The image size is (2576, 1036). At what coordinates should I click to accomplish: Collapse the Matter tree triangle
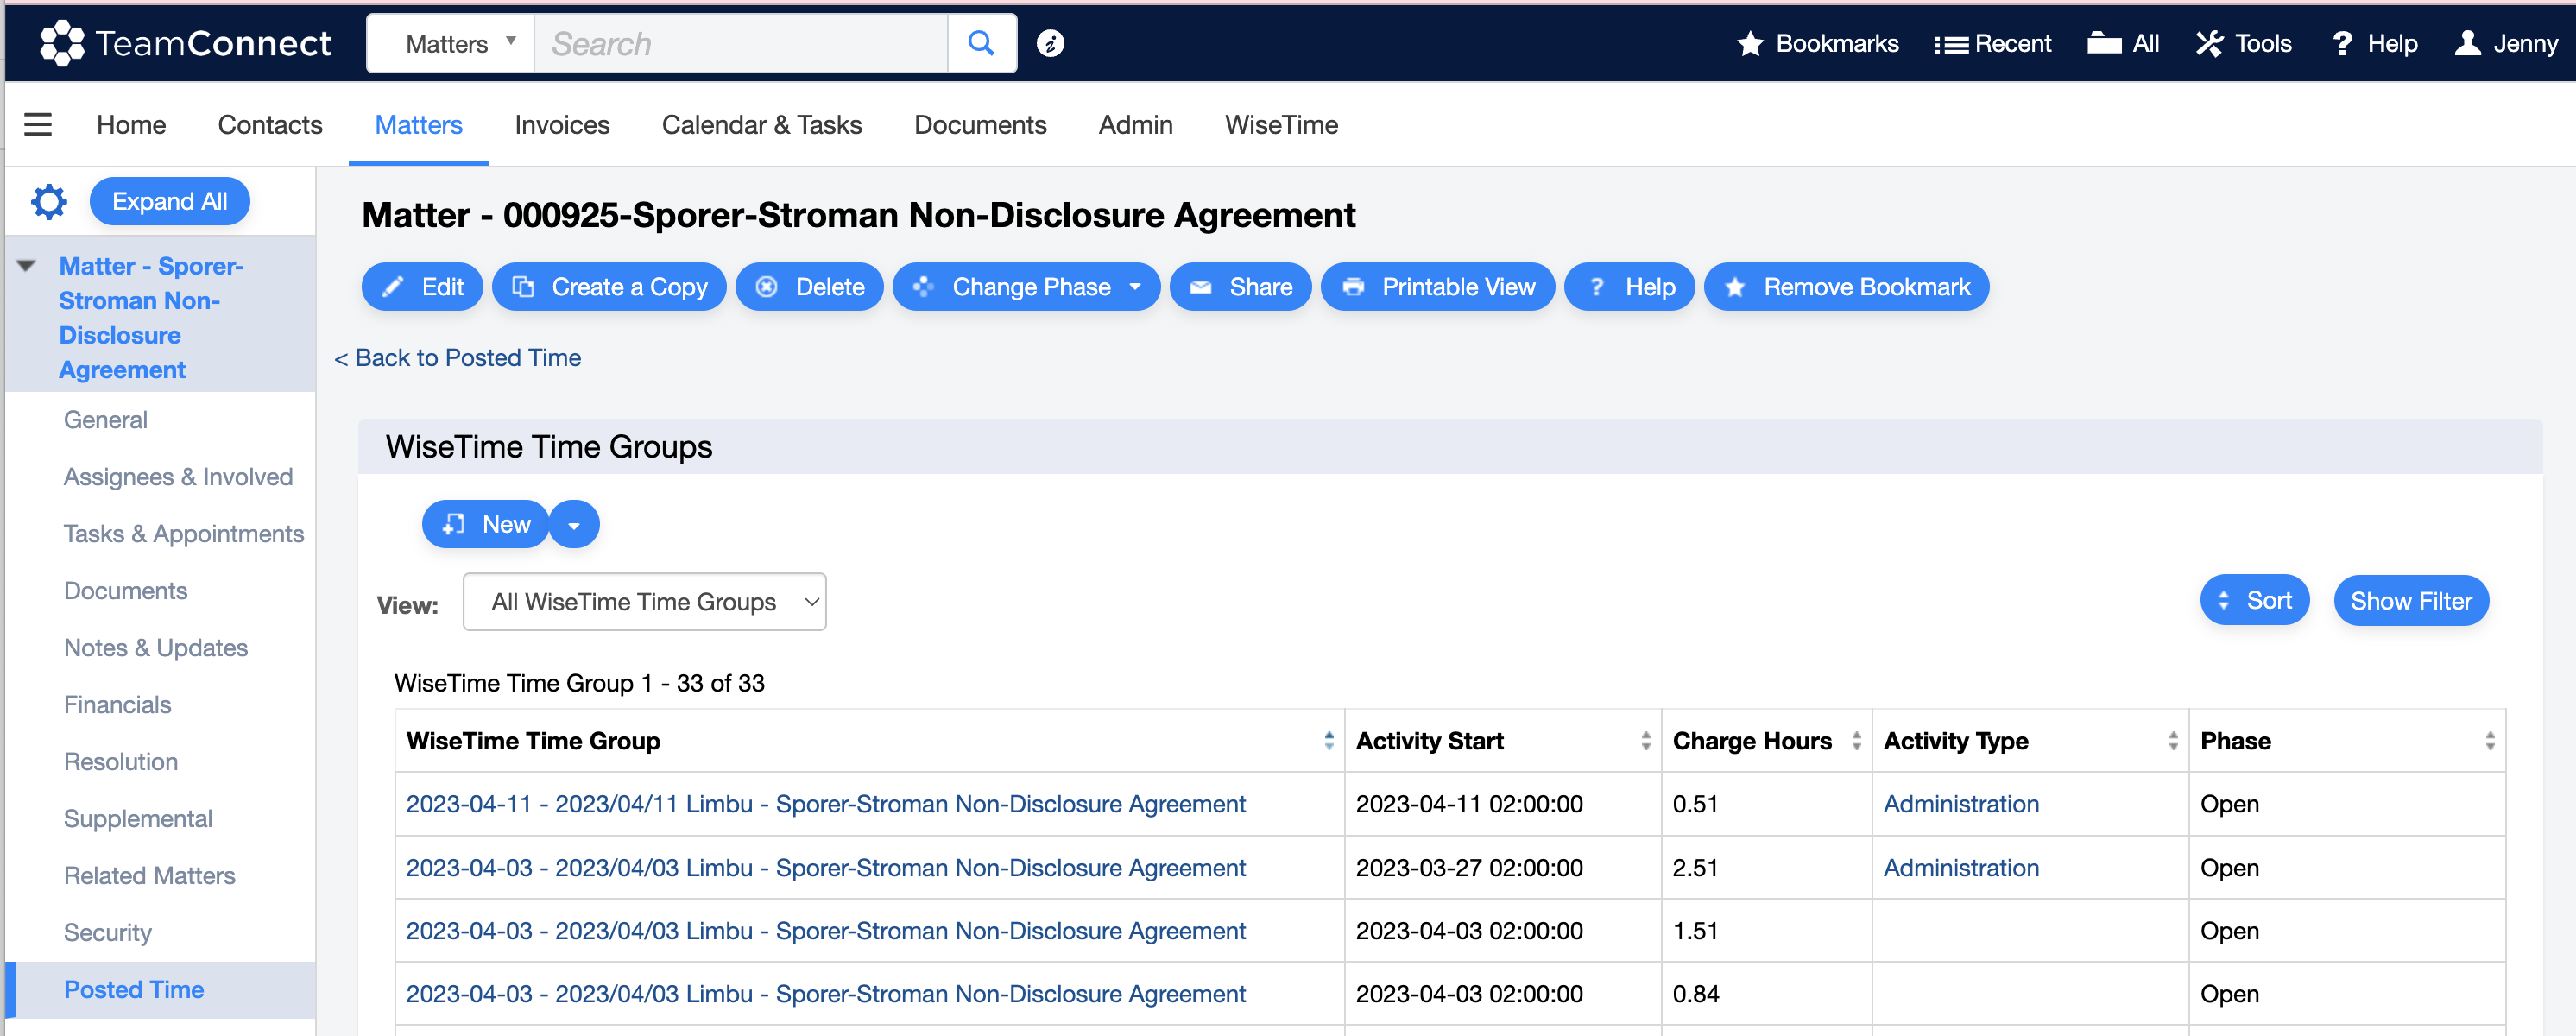(x=26, y=266)
